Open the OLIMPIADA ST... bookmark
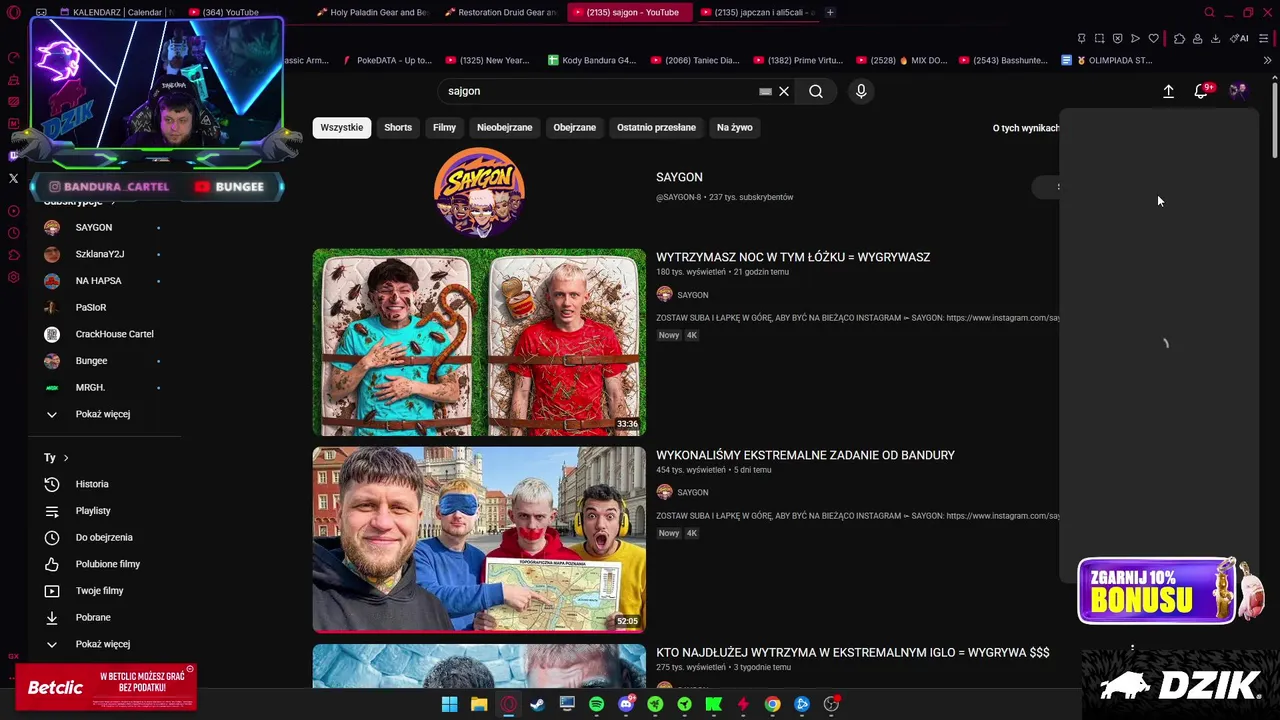 [x=1107, y=60]
